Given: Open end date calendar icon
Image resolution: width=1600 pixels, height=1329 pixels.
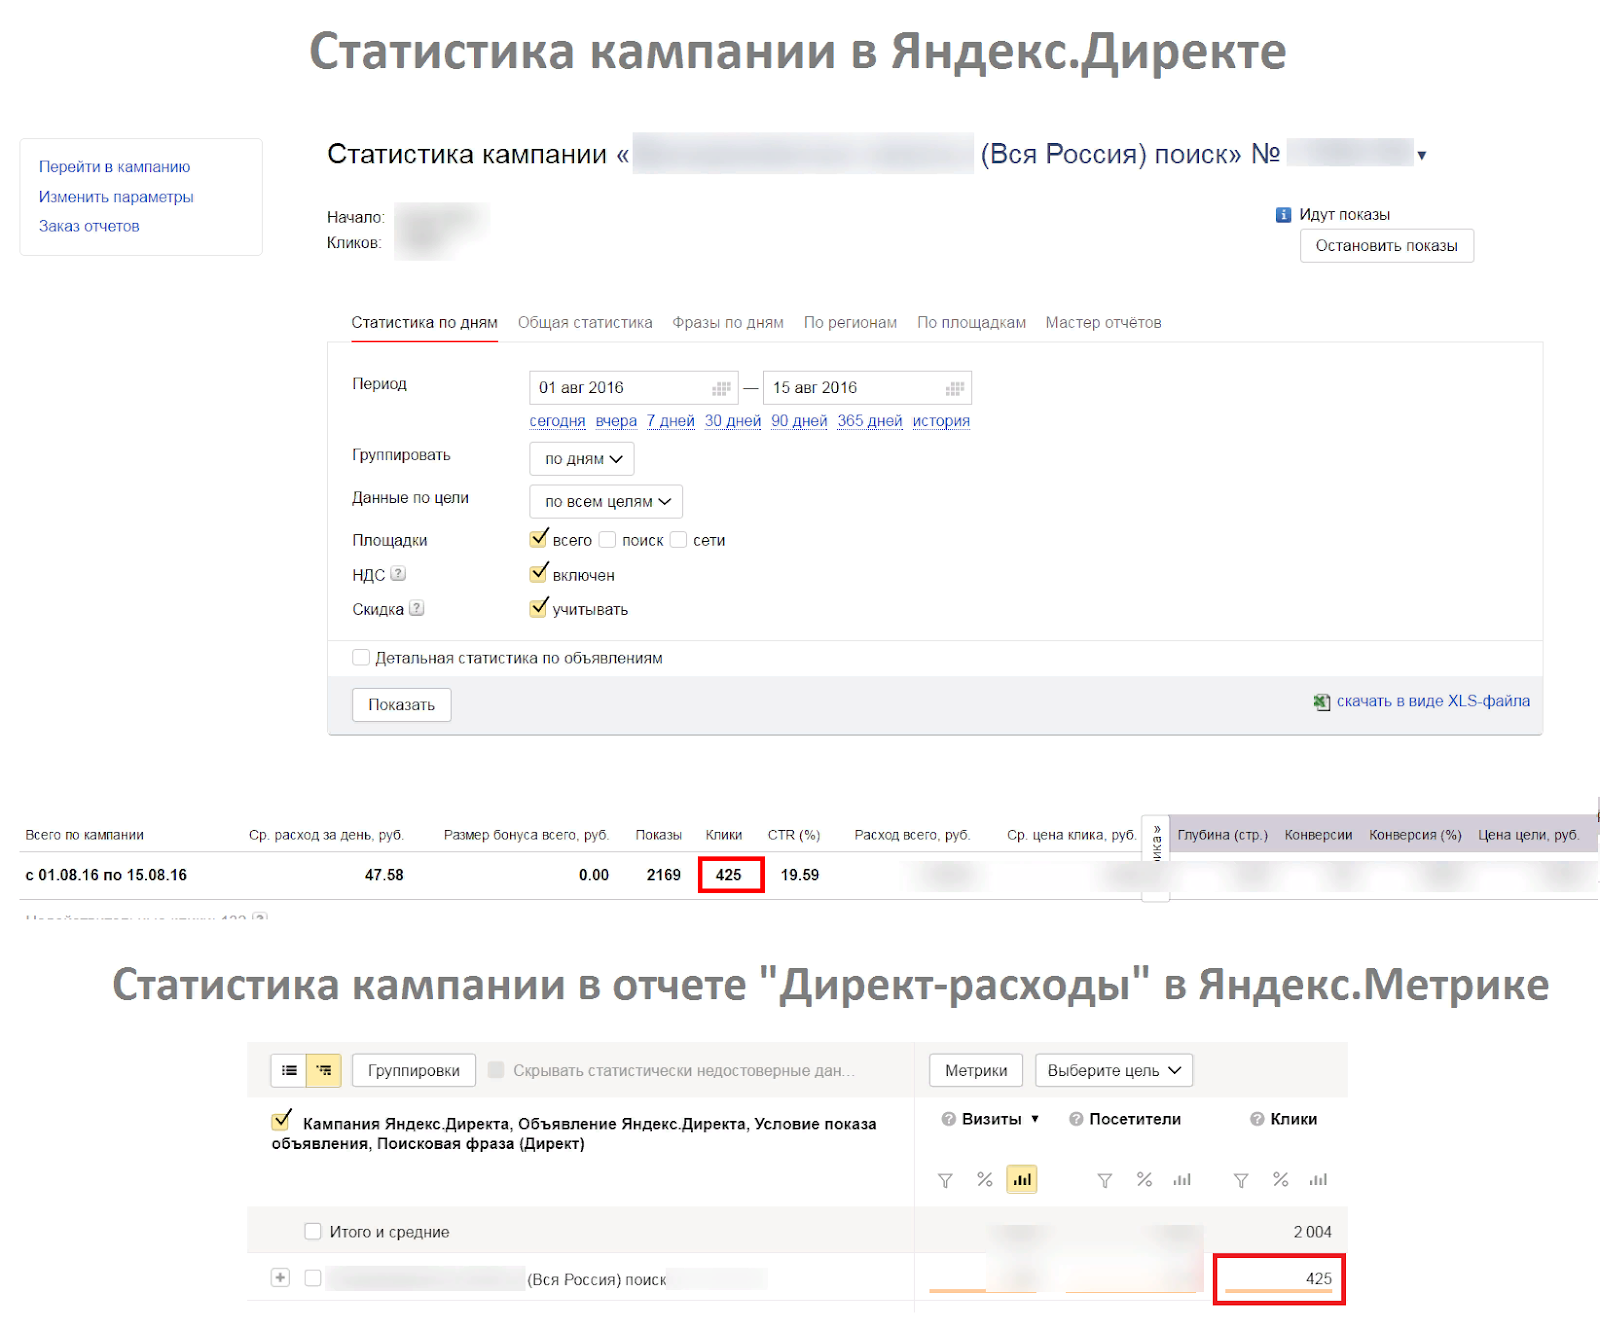Looking at the screenshot, I should pos(955,388).
